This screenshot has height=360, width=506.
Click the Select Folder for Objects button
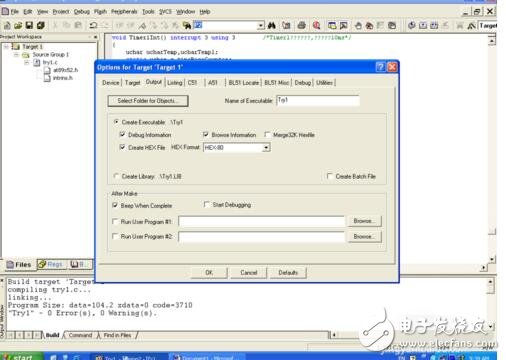(148, 101)
